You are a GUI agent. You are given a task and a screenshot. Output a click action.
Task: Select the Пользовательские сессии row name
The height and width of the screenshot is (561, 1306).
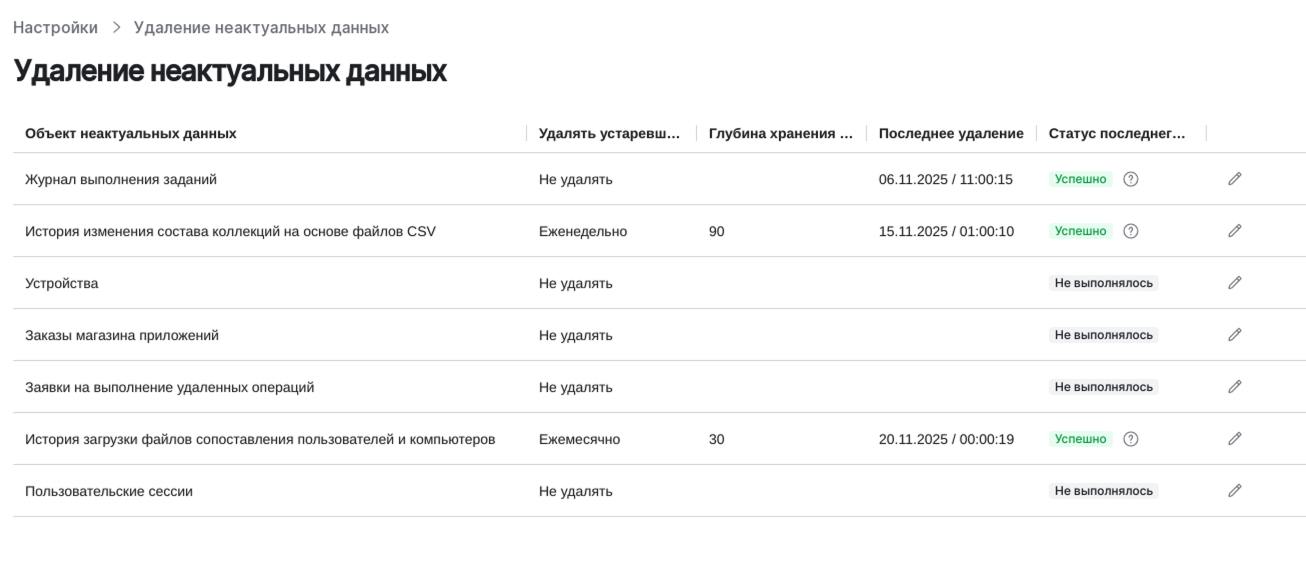click(x=109, y=491)
